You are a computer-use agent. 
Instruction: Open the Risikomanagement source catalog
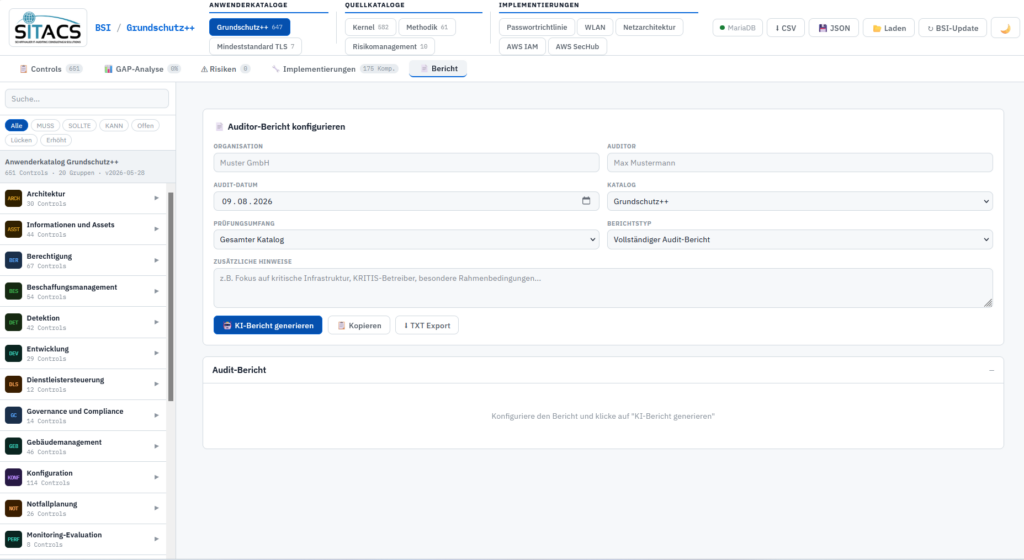tap(390, 46)
